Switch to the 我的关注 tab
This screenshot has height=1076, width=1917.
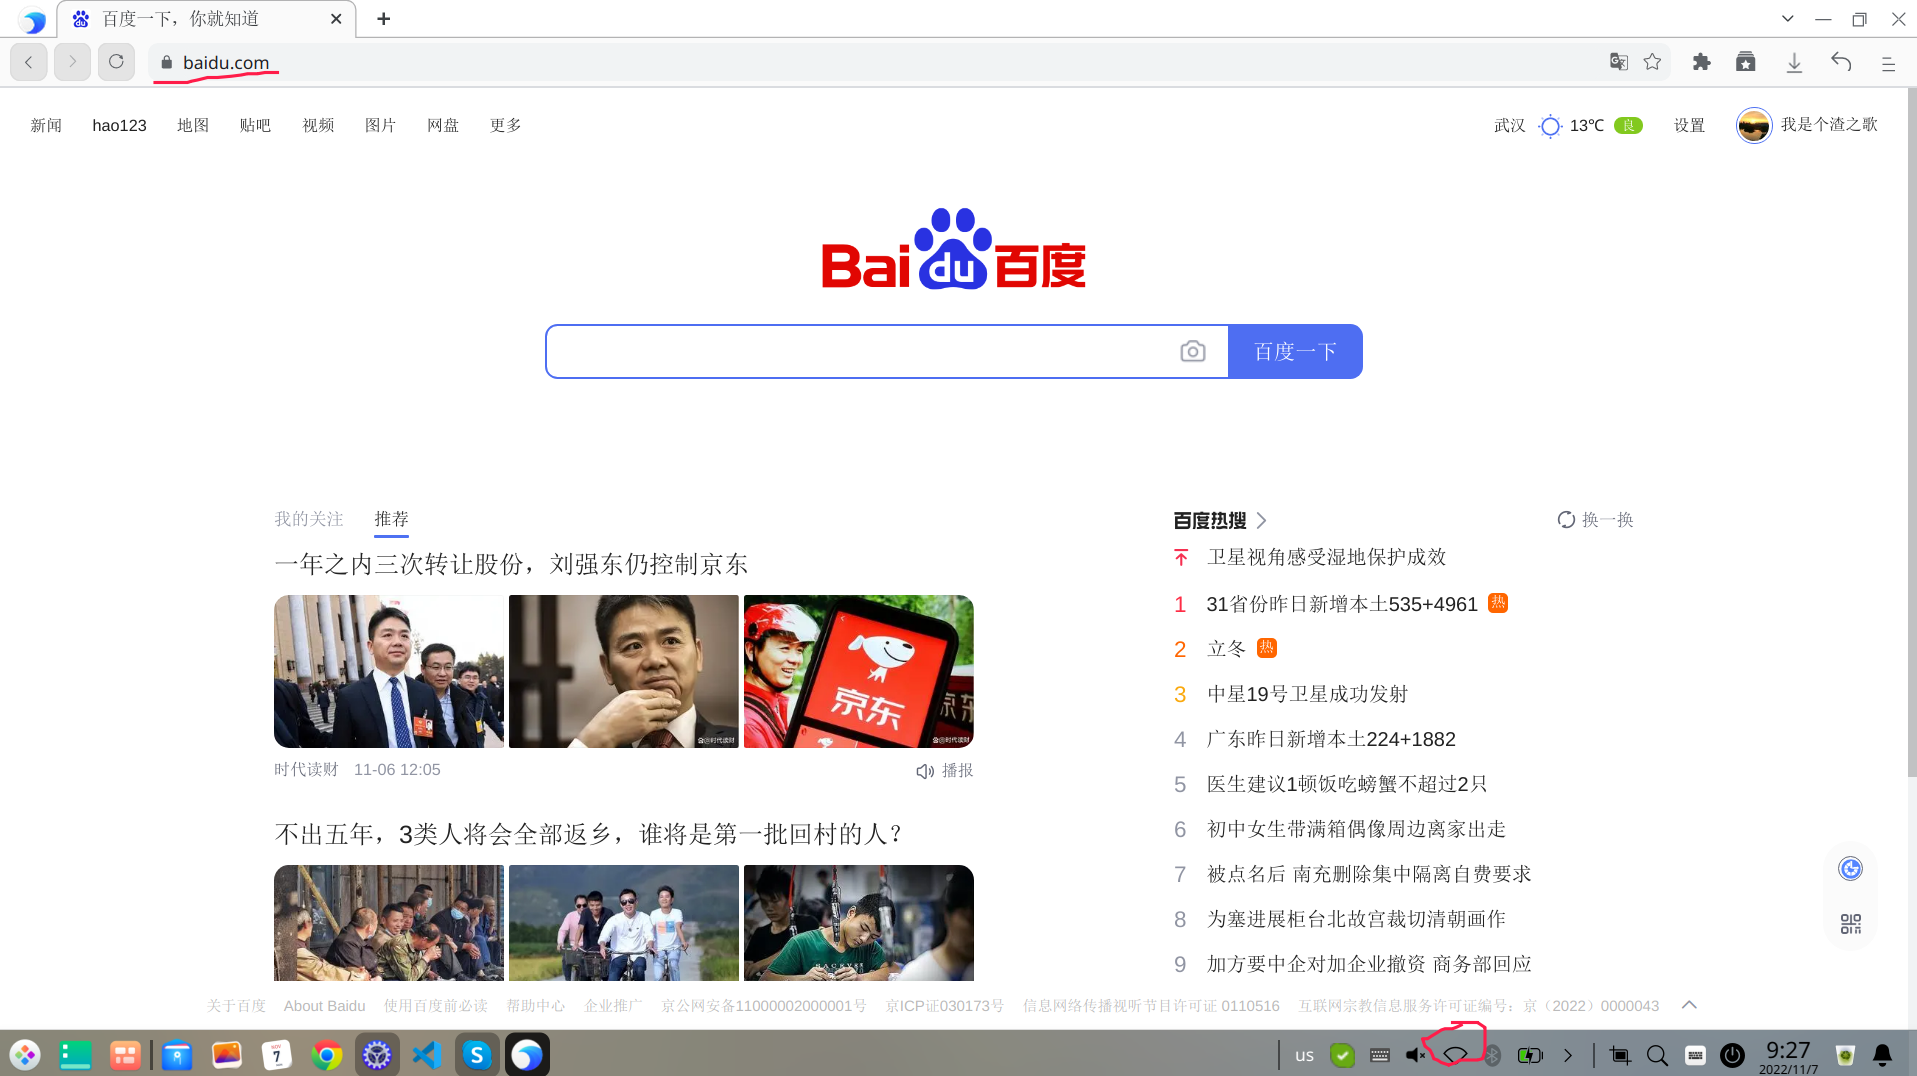point(308,519)
